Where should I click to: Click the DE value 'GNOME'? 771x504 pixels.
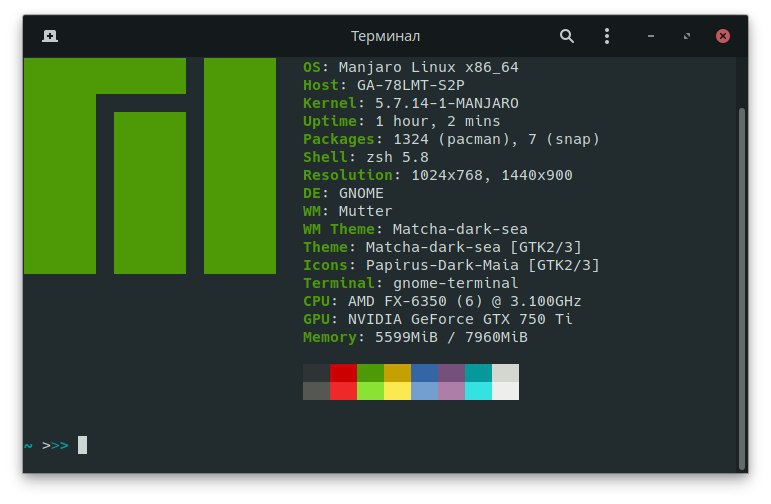tap(361, 193)
